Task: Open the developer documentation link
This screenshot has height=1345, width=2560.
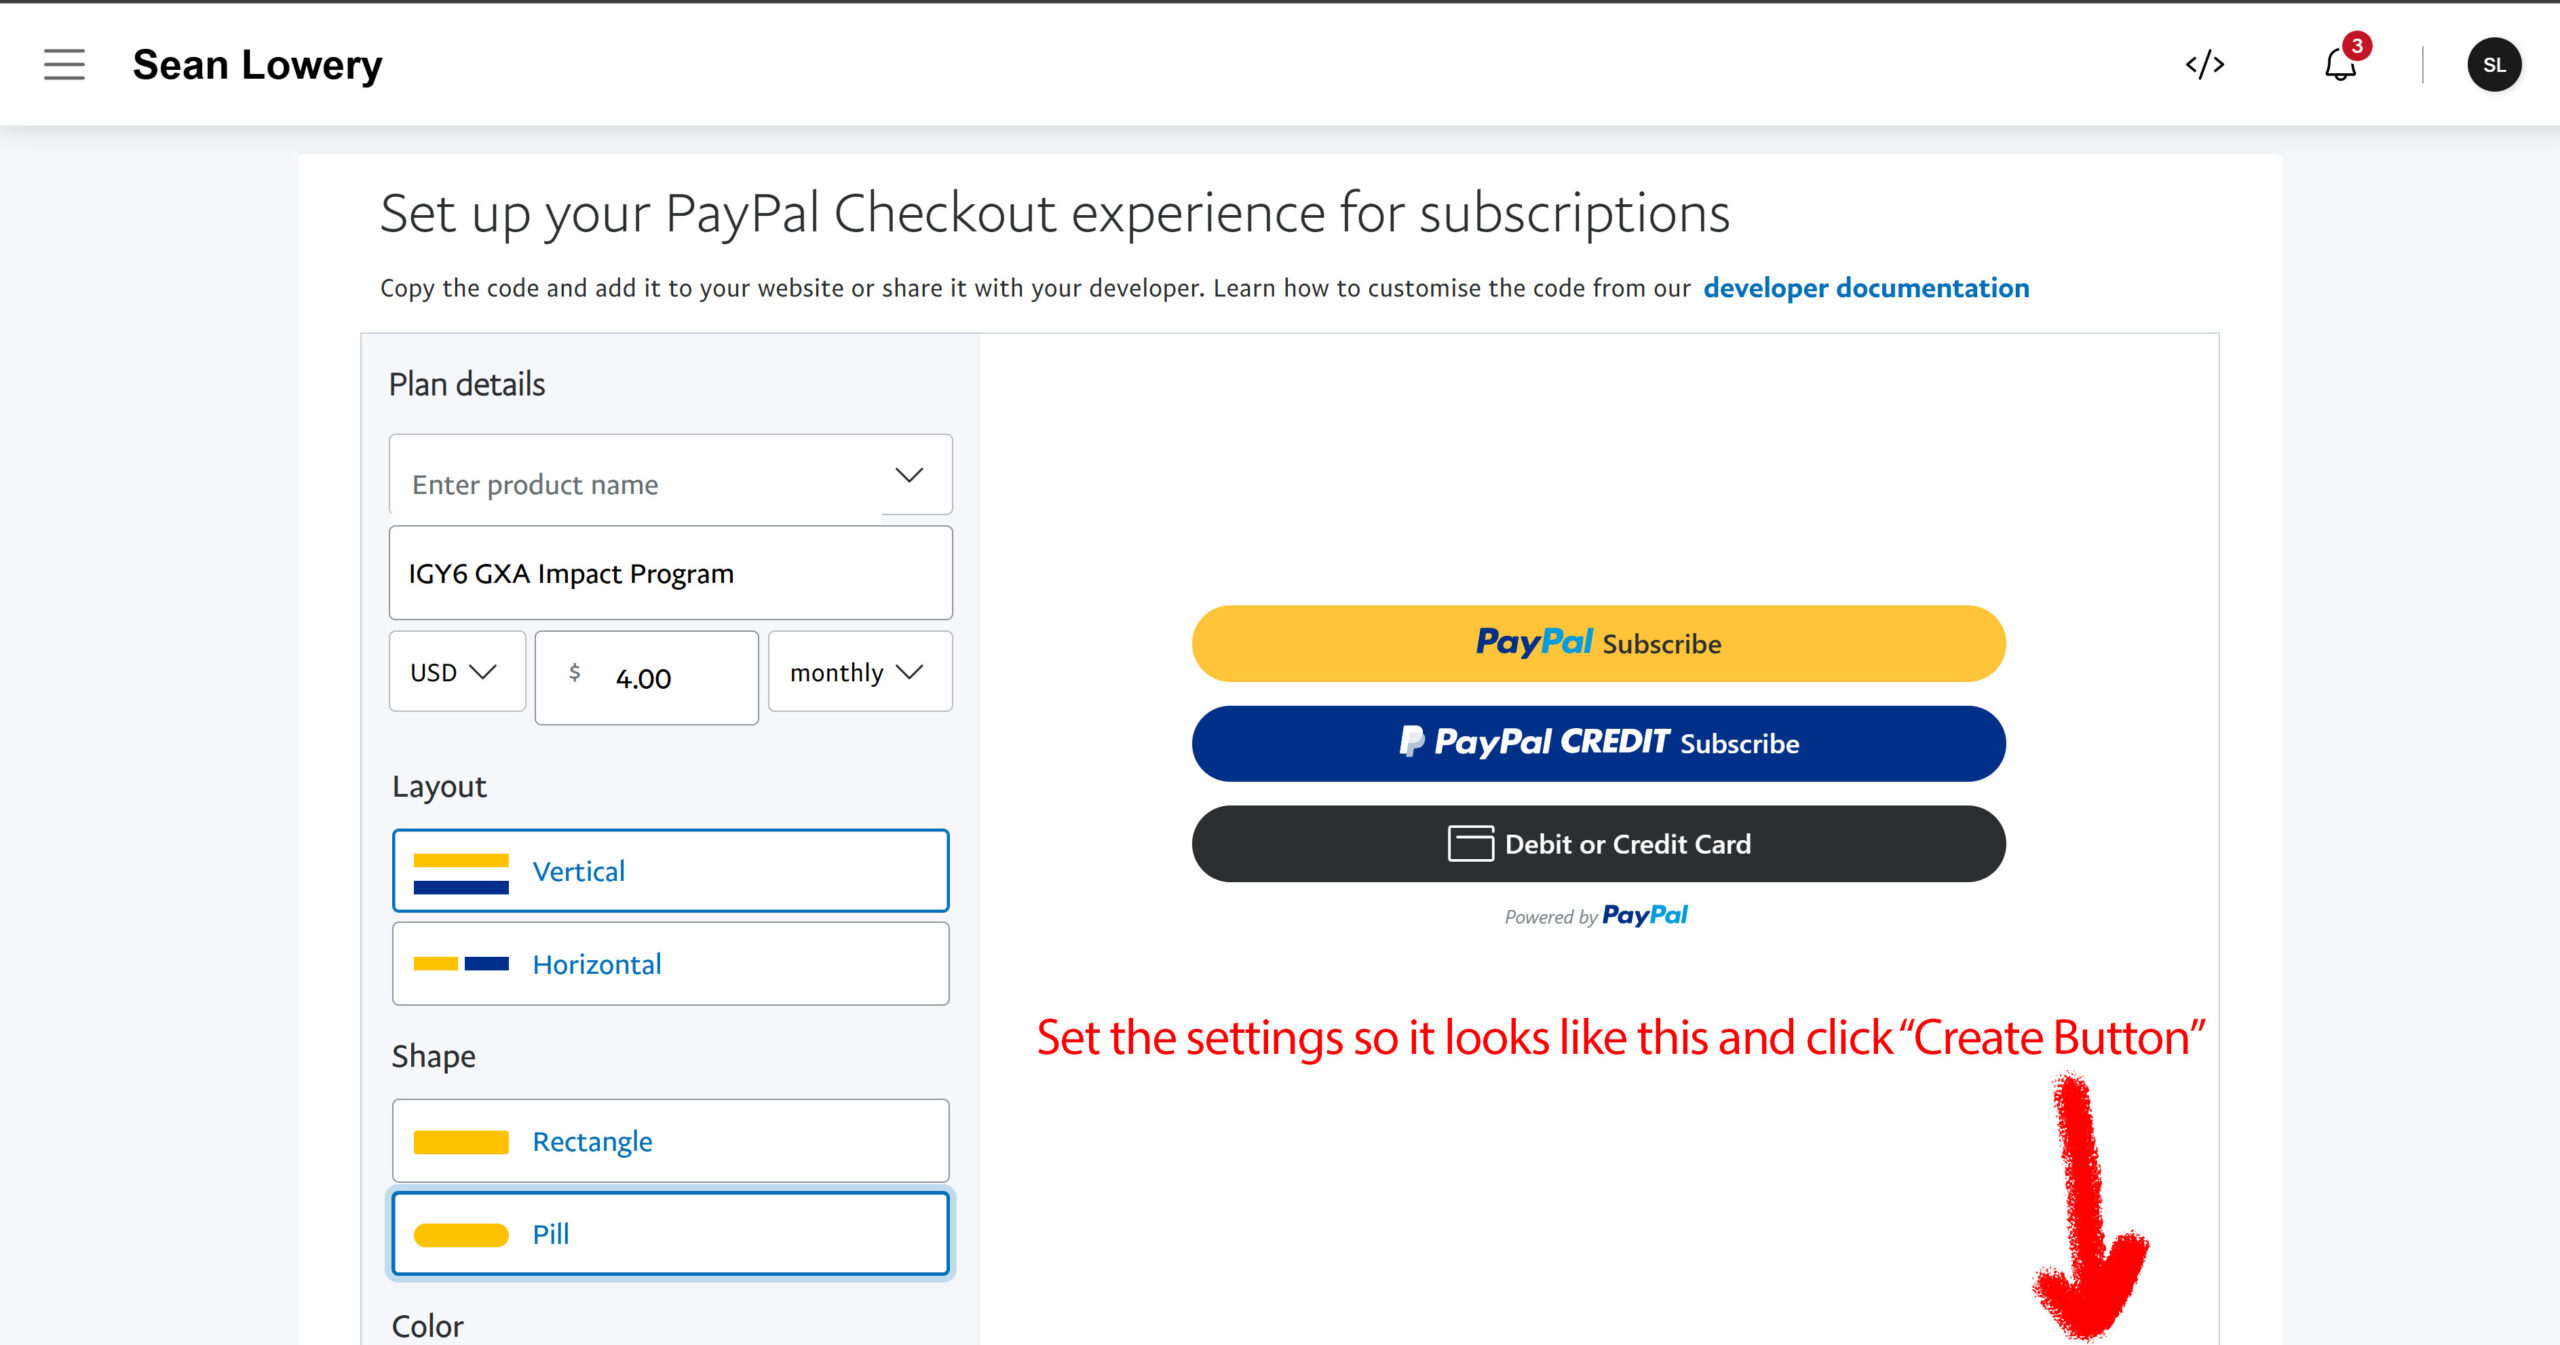Action: point(1865,288)
